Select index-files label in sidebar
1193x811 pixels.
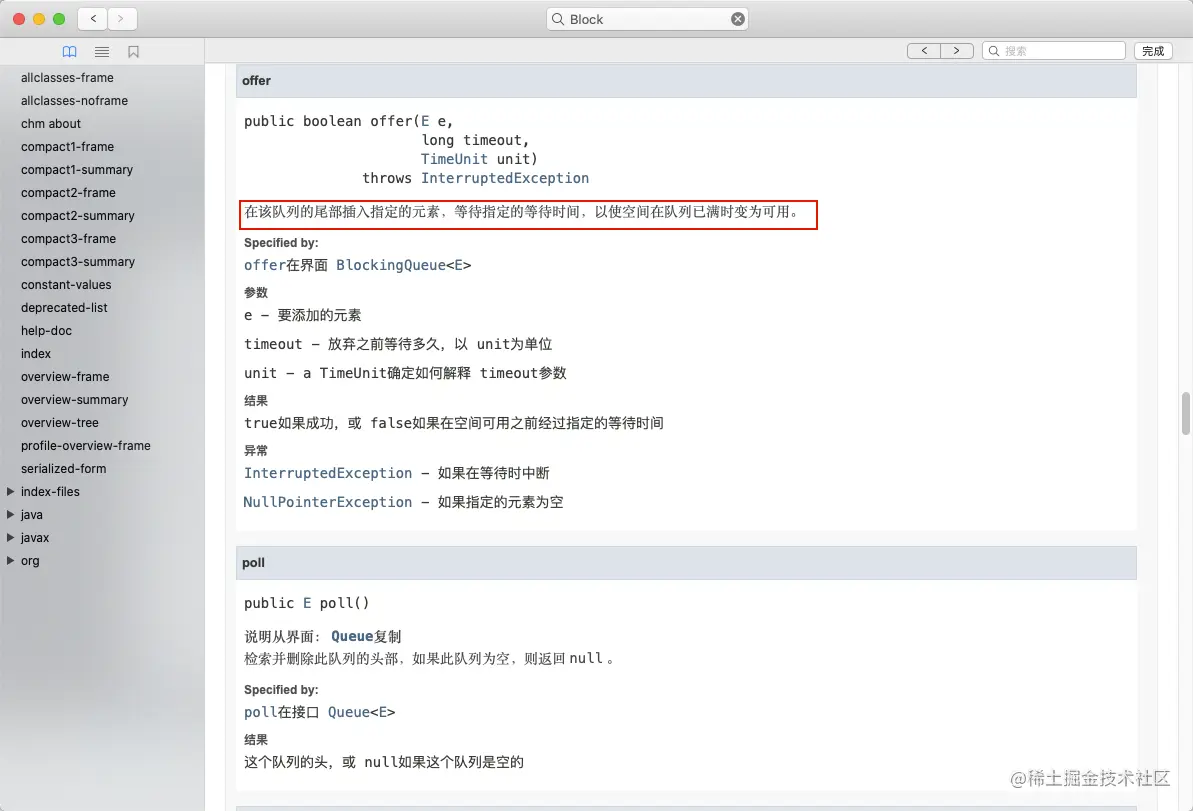pyautogui.click(x=50, y=491)
